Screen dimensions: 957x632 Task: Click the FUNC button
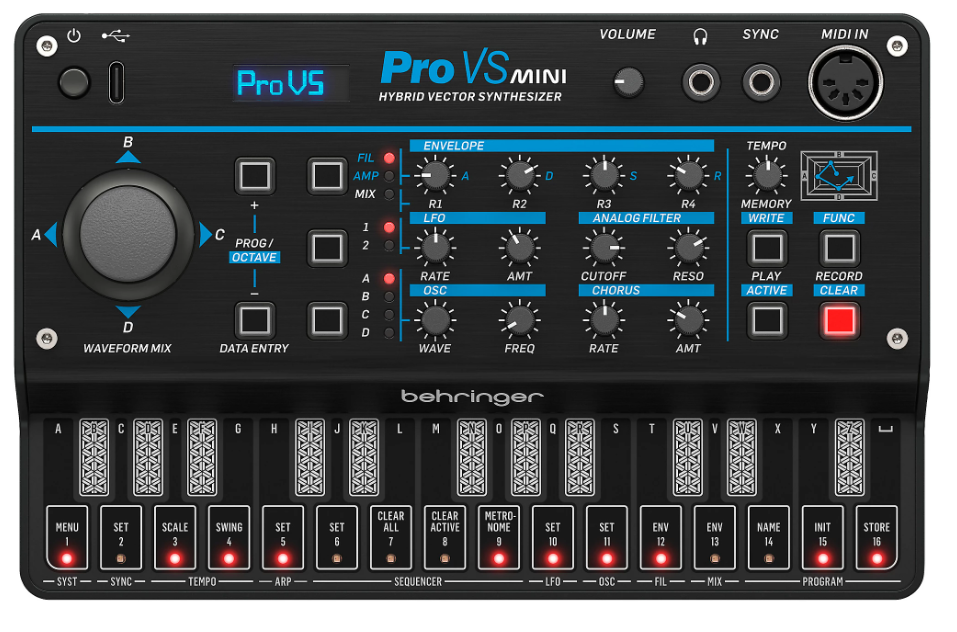point(839,248)
